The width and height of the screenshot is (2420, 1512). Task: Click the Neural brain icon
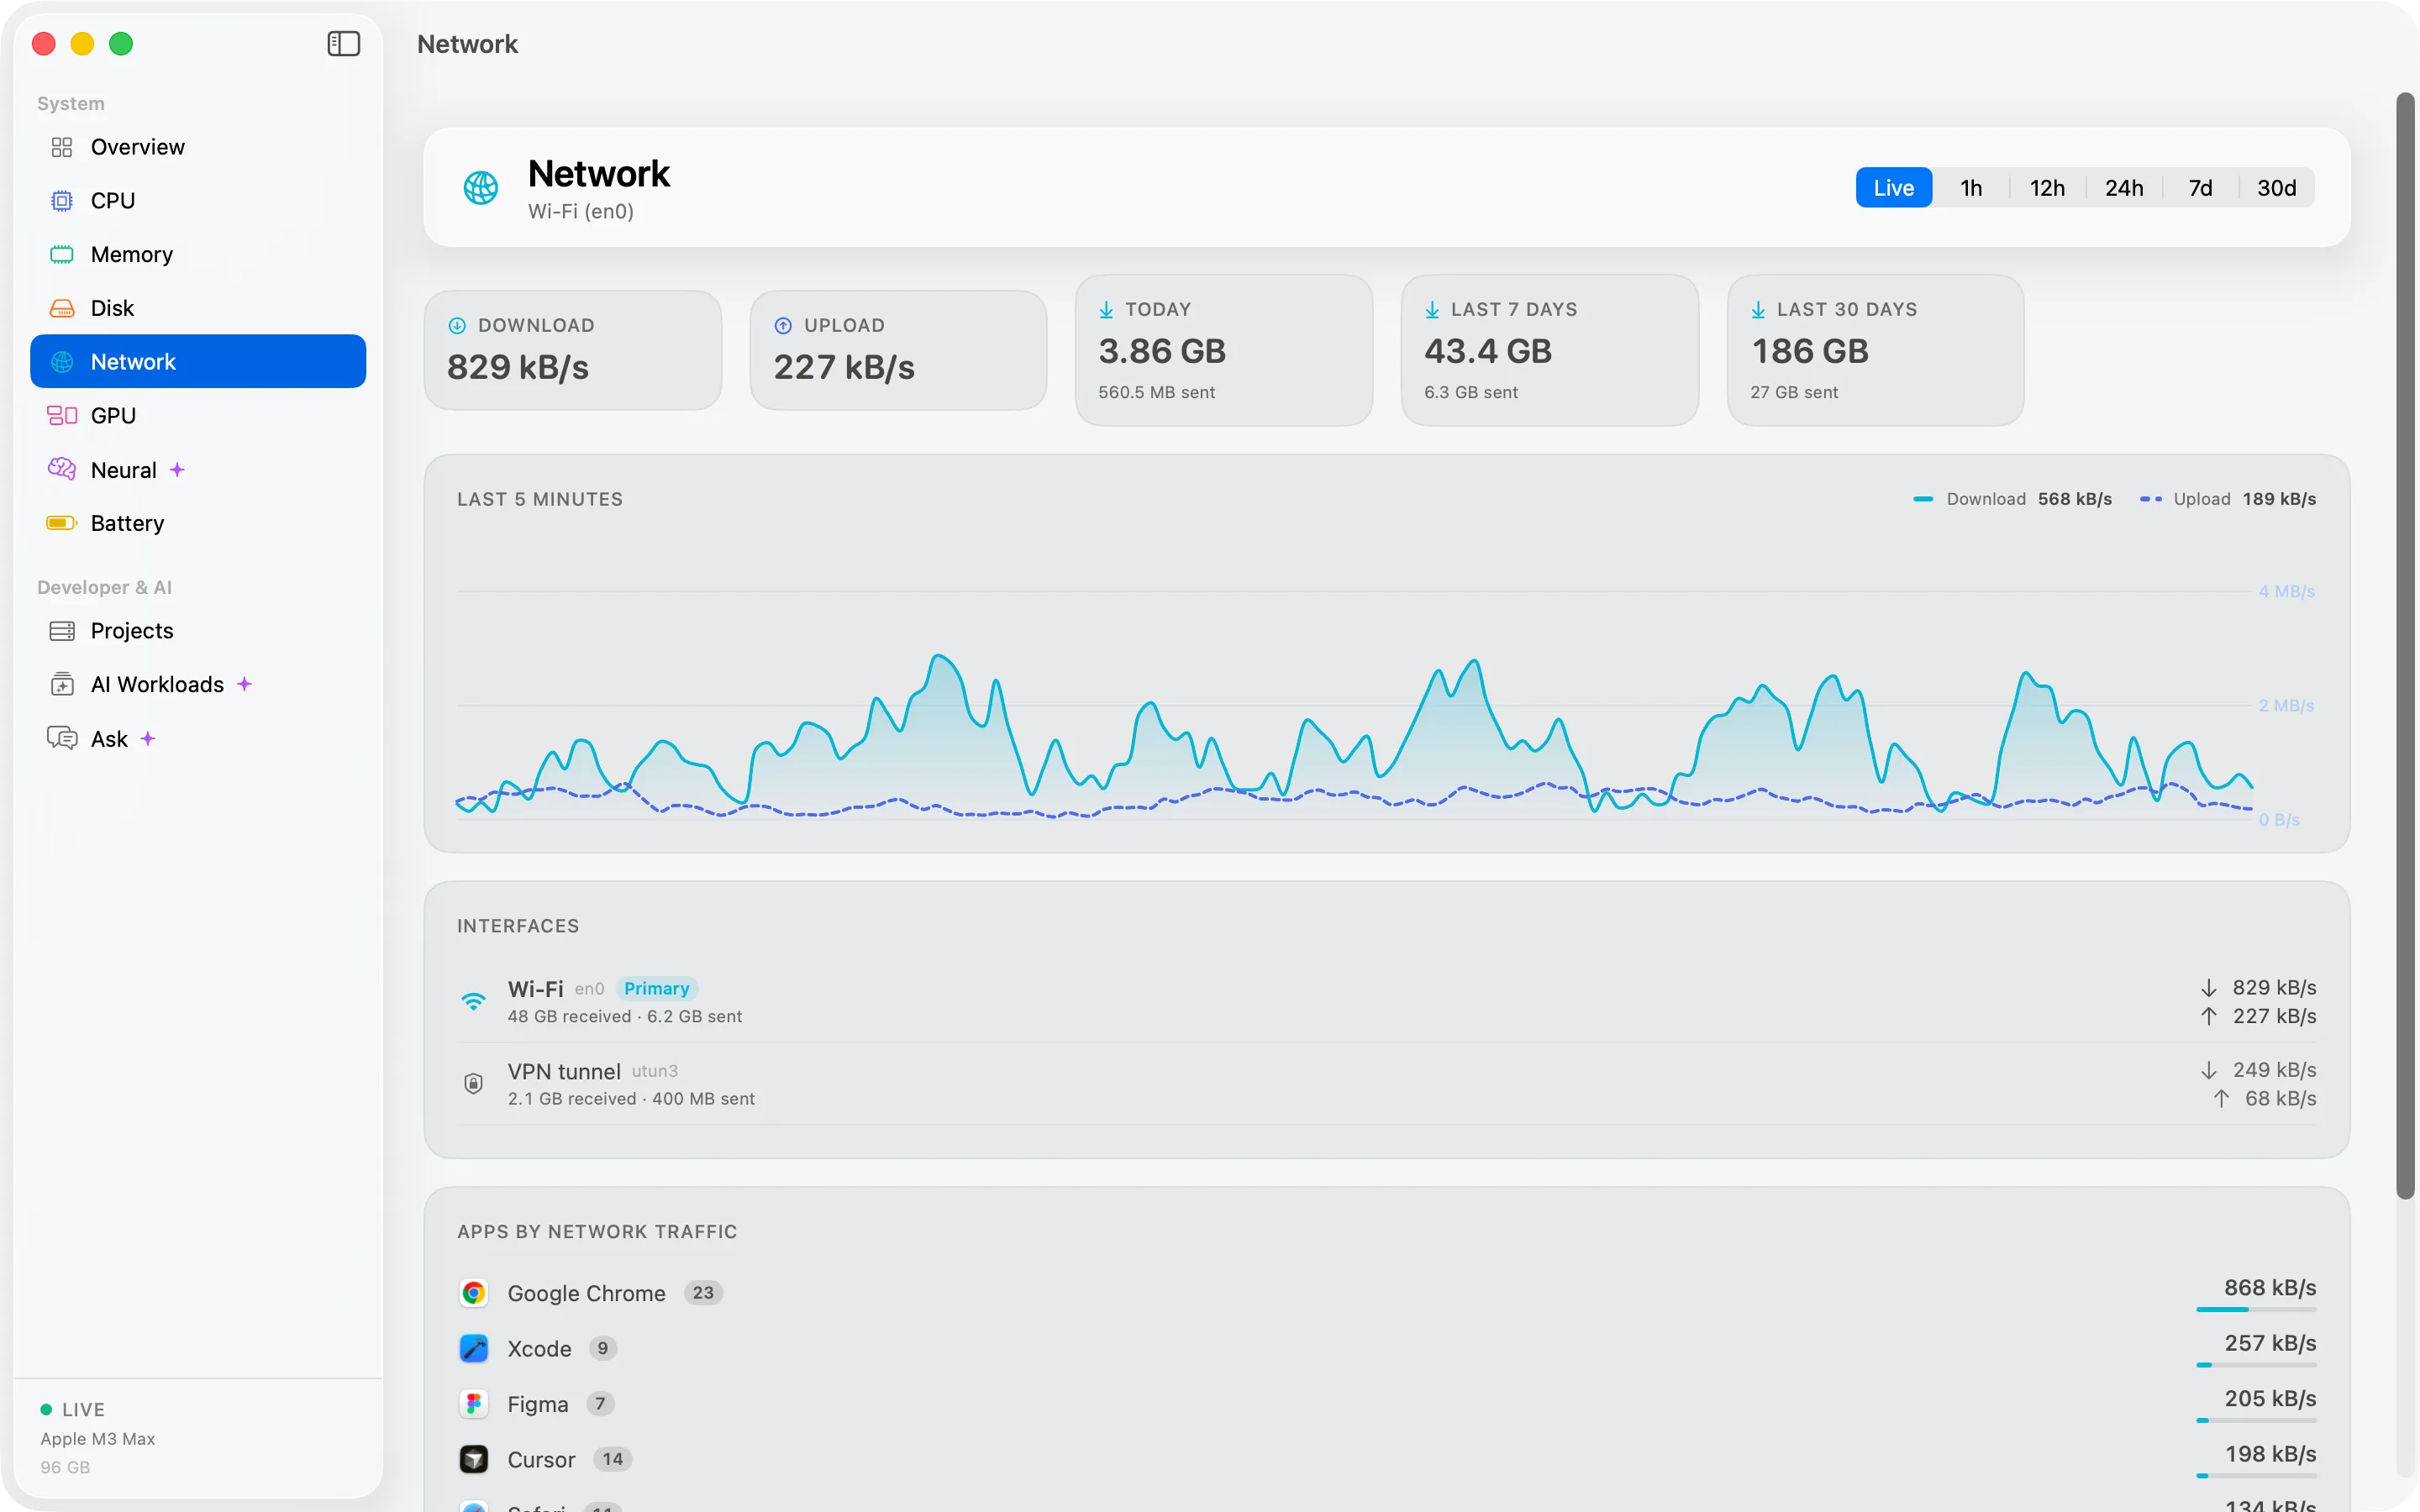coord(62,469)
